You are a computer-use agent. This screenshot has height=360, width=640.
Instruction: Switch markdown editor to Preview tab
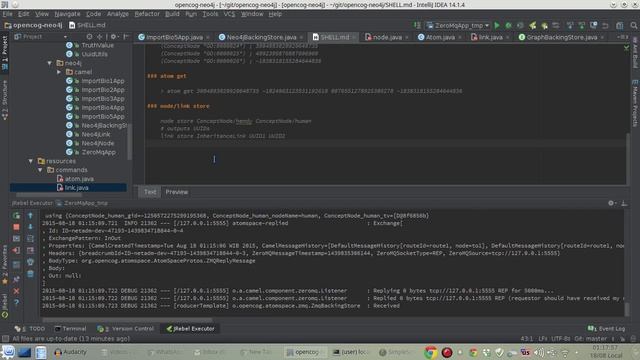coord(177,192)
